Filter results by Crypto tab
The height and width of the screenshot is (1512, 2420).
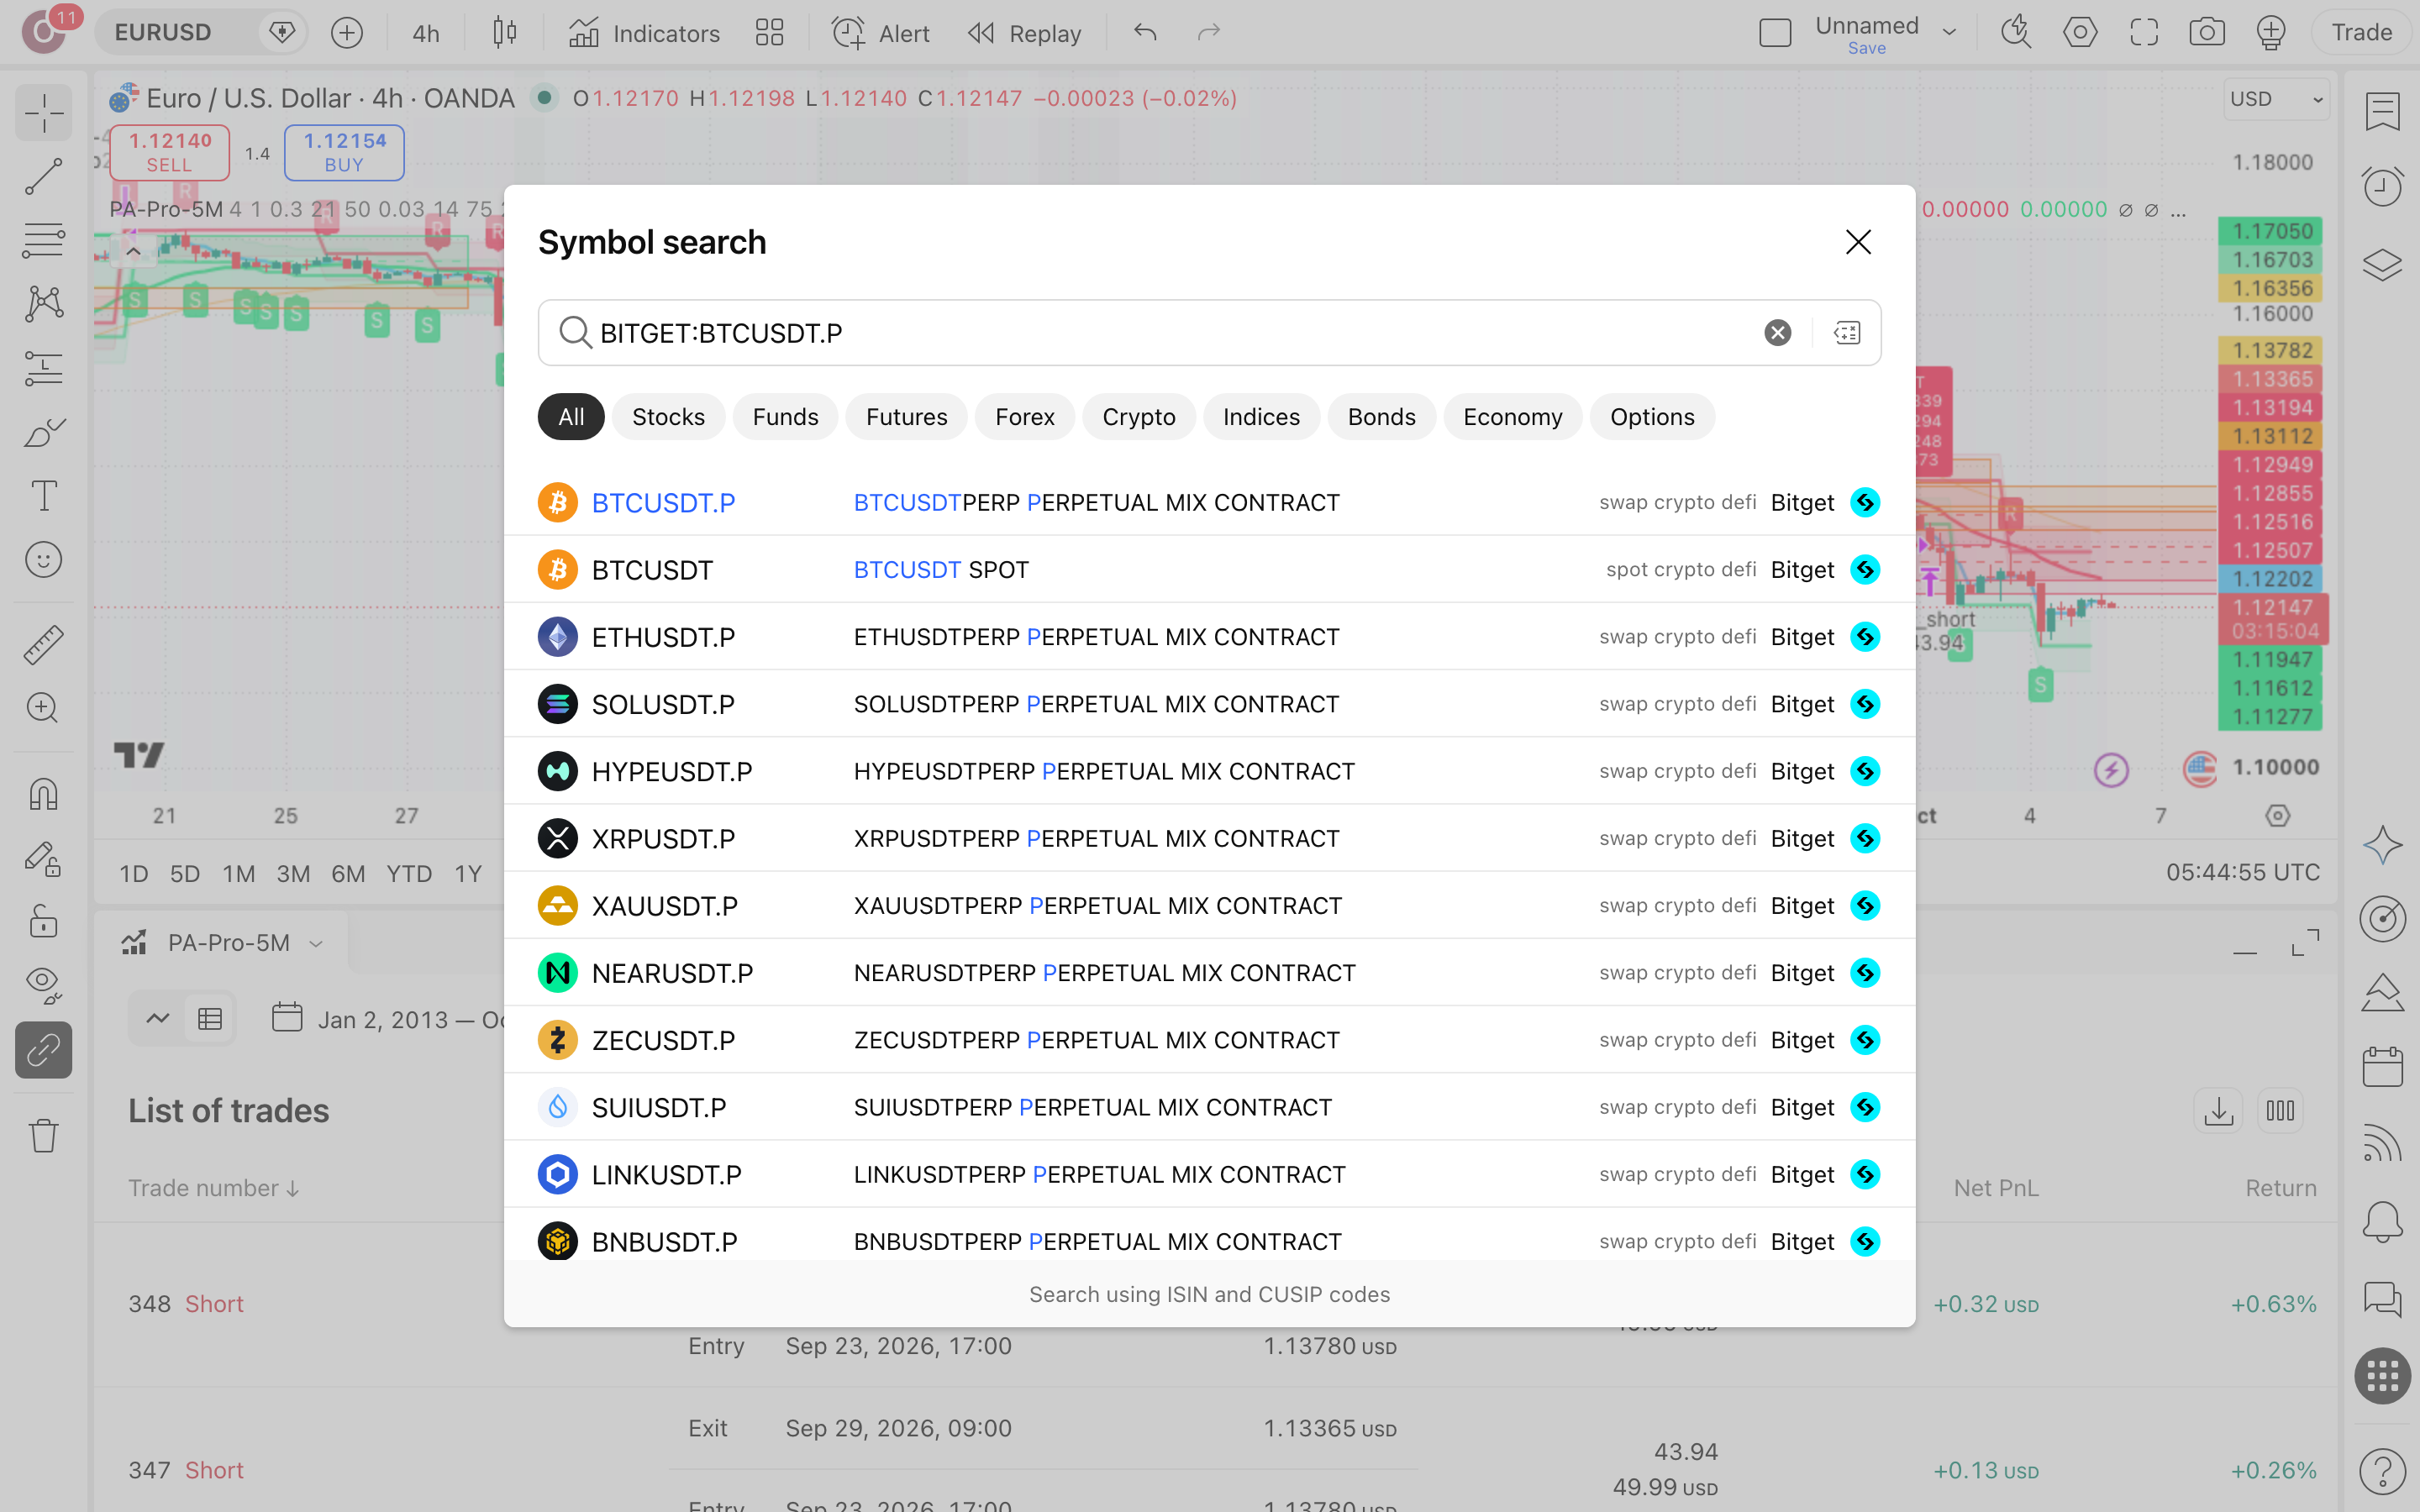coord(1138,417)
